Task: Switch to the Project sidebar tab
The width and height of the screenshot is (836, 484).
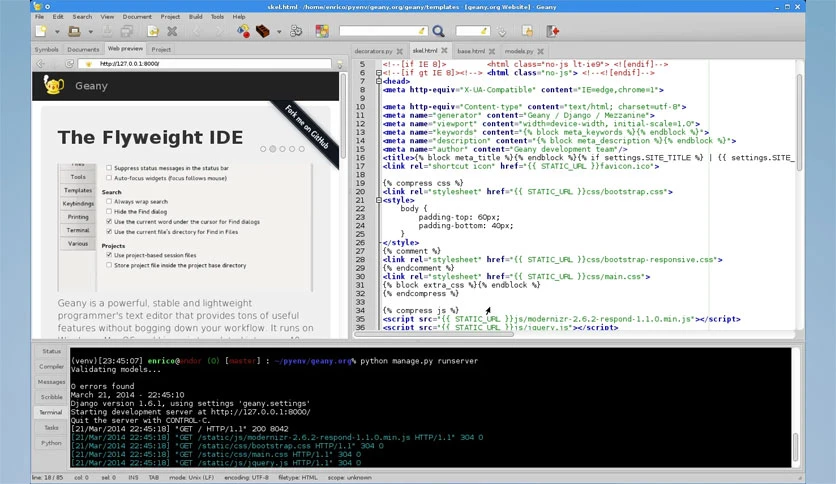Action: (161, 50)
